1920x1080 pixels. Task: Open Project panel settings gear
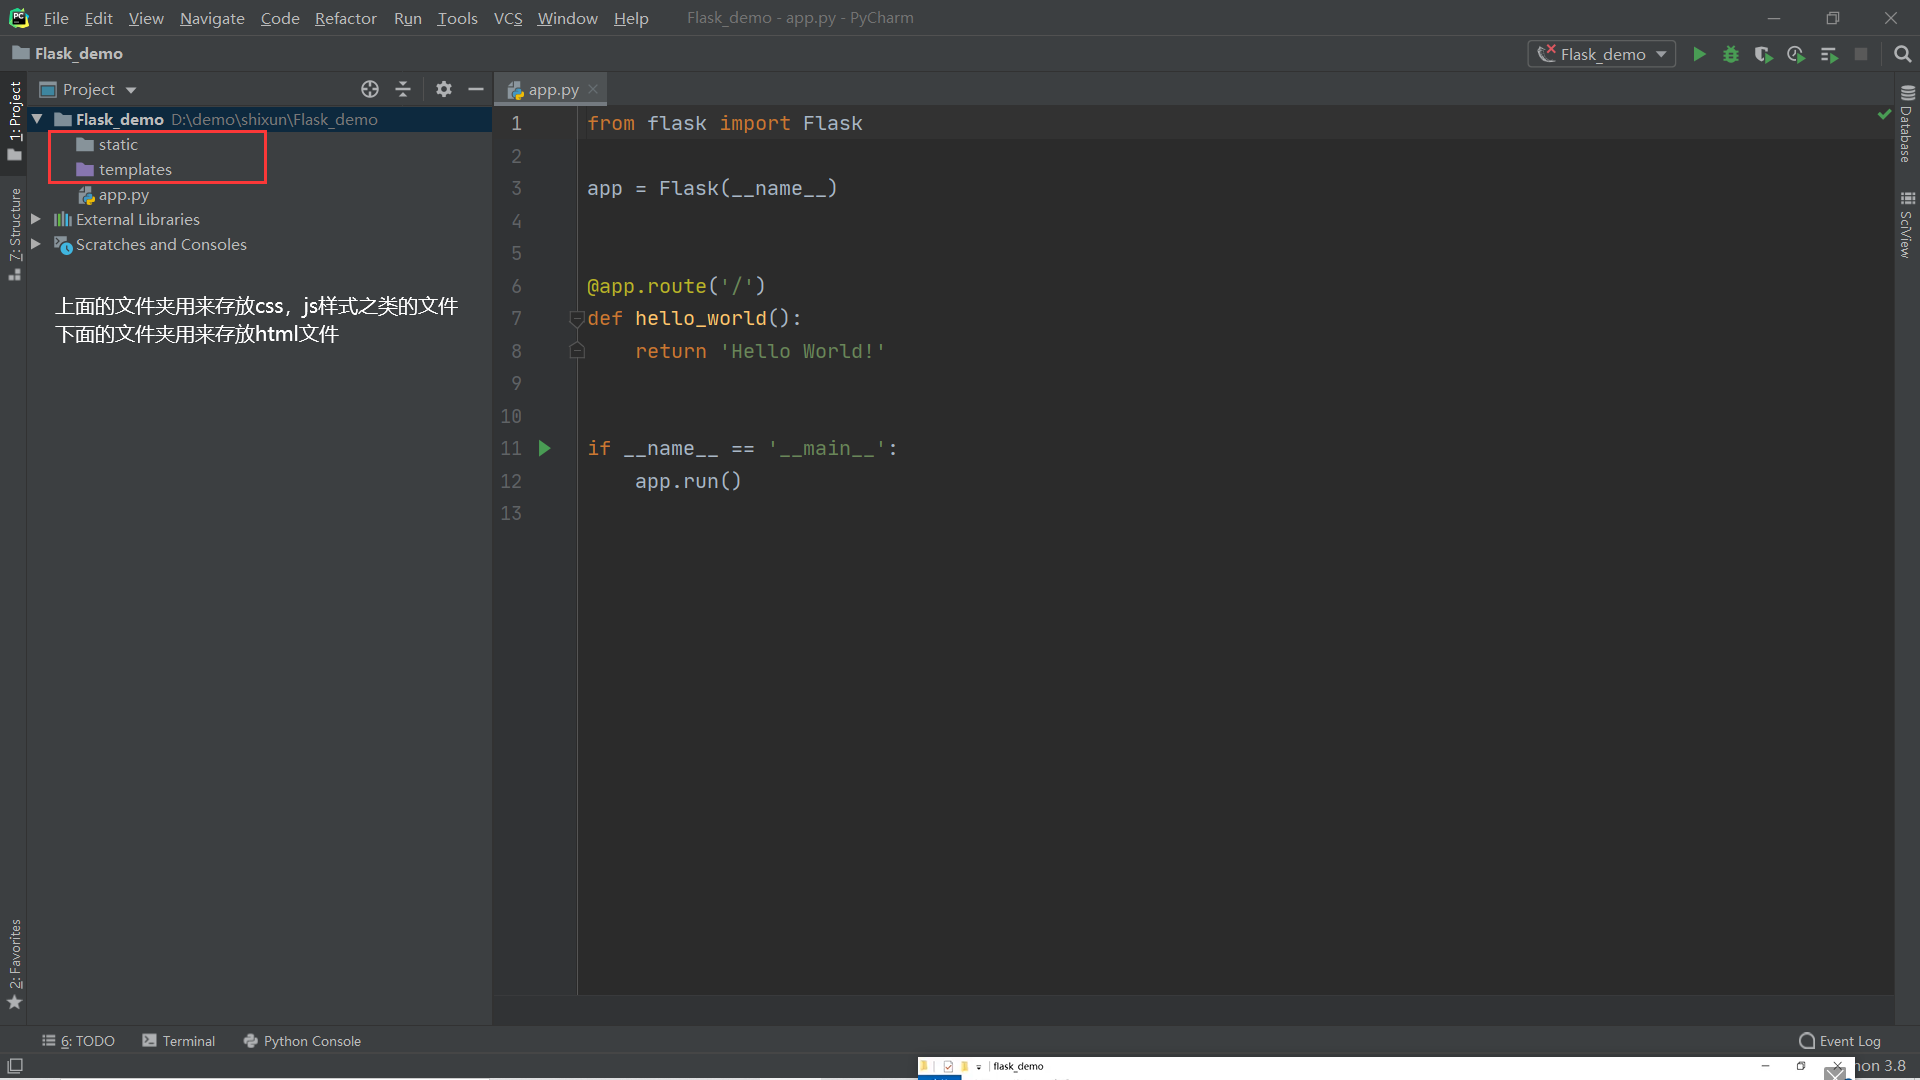[444, 89]
